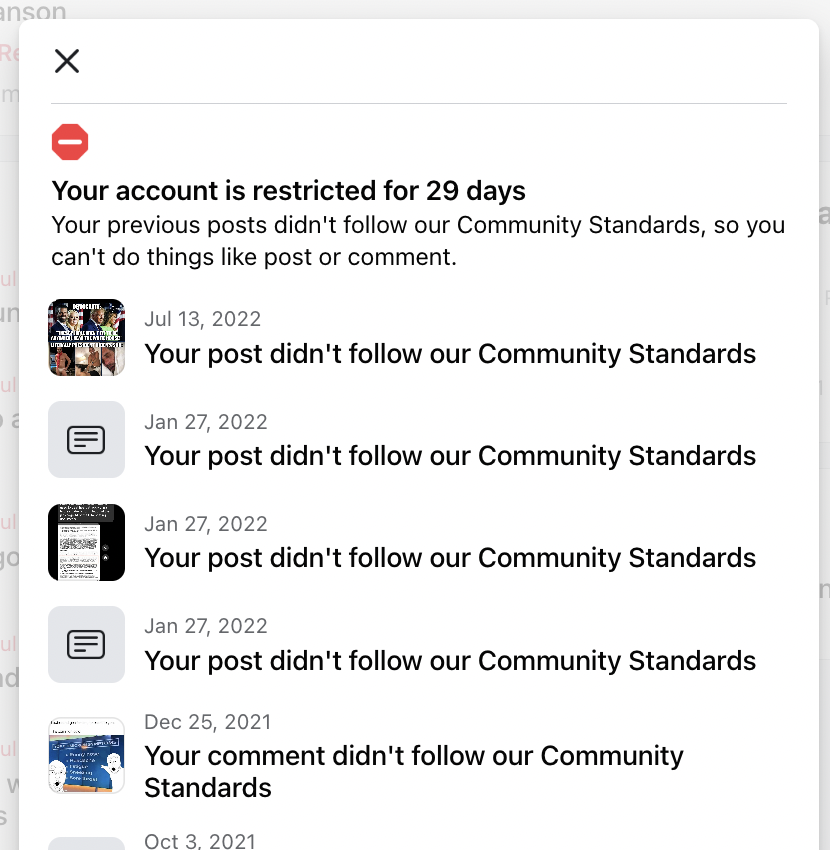Click the red restricted stop-sign icon

tap(70, 143)
